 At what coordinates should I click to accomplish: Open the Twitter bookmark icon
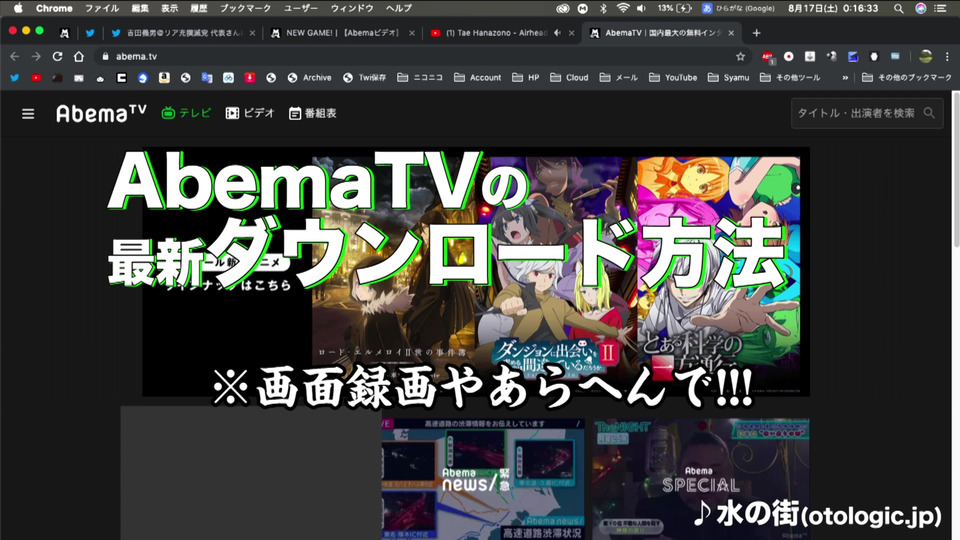tap(15, 78)
